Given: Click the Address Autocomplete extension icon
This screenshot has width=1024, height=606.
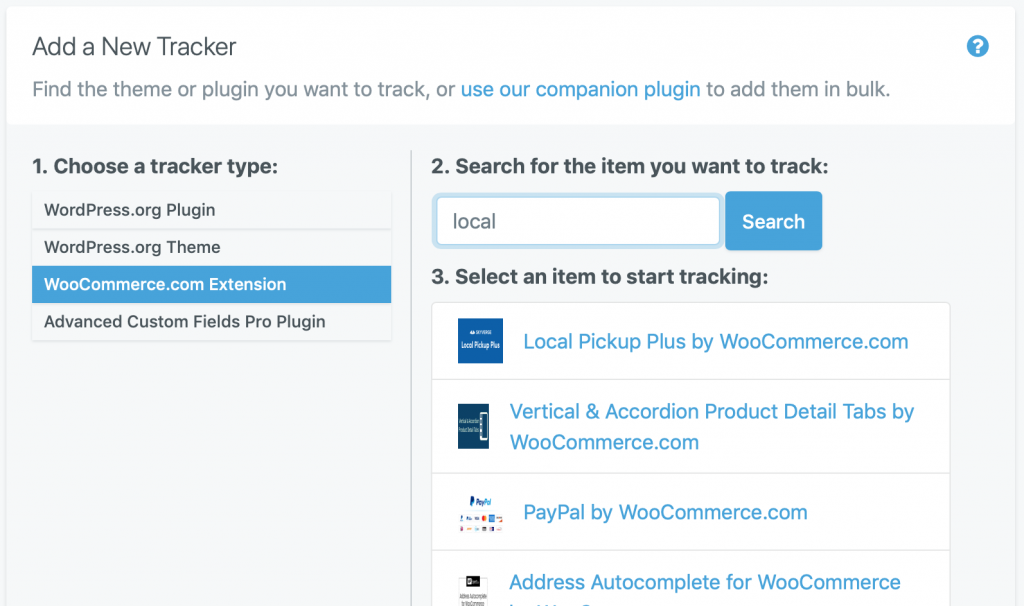Looking at the screenshot, I should point(473,590).
